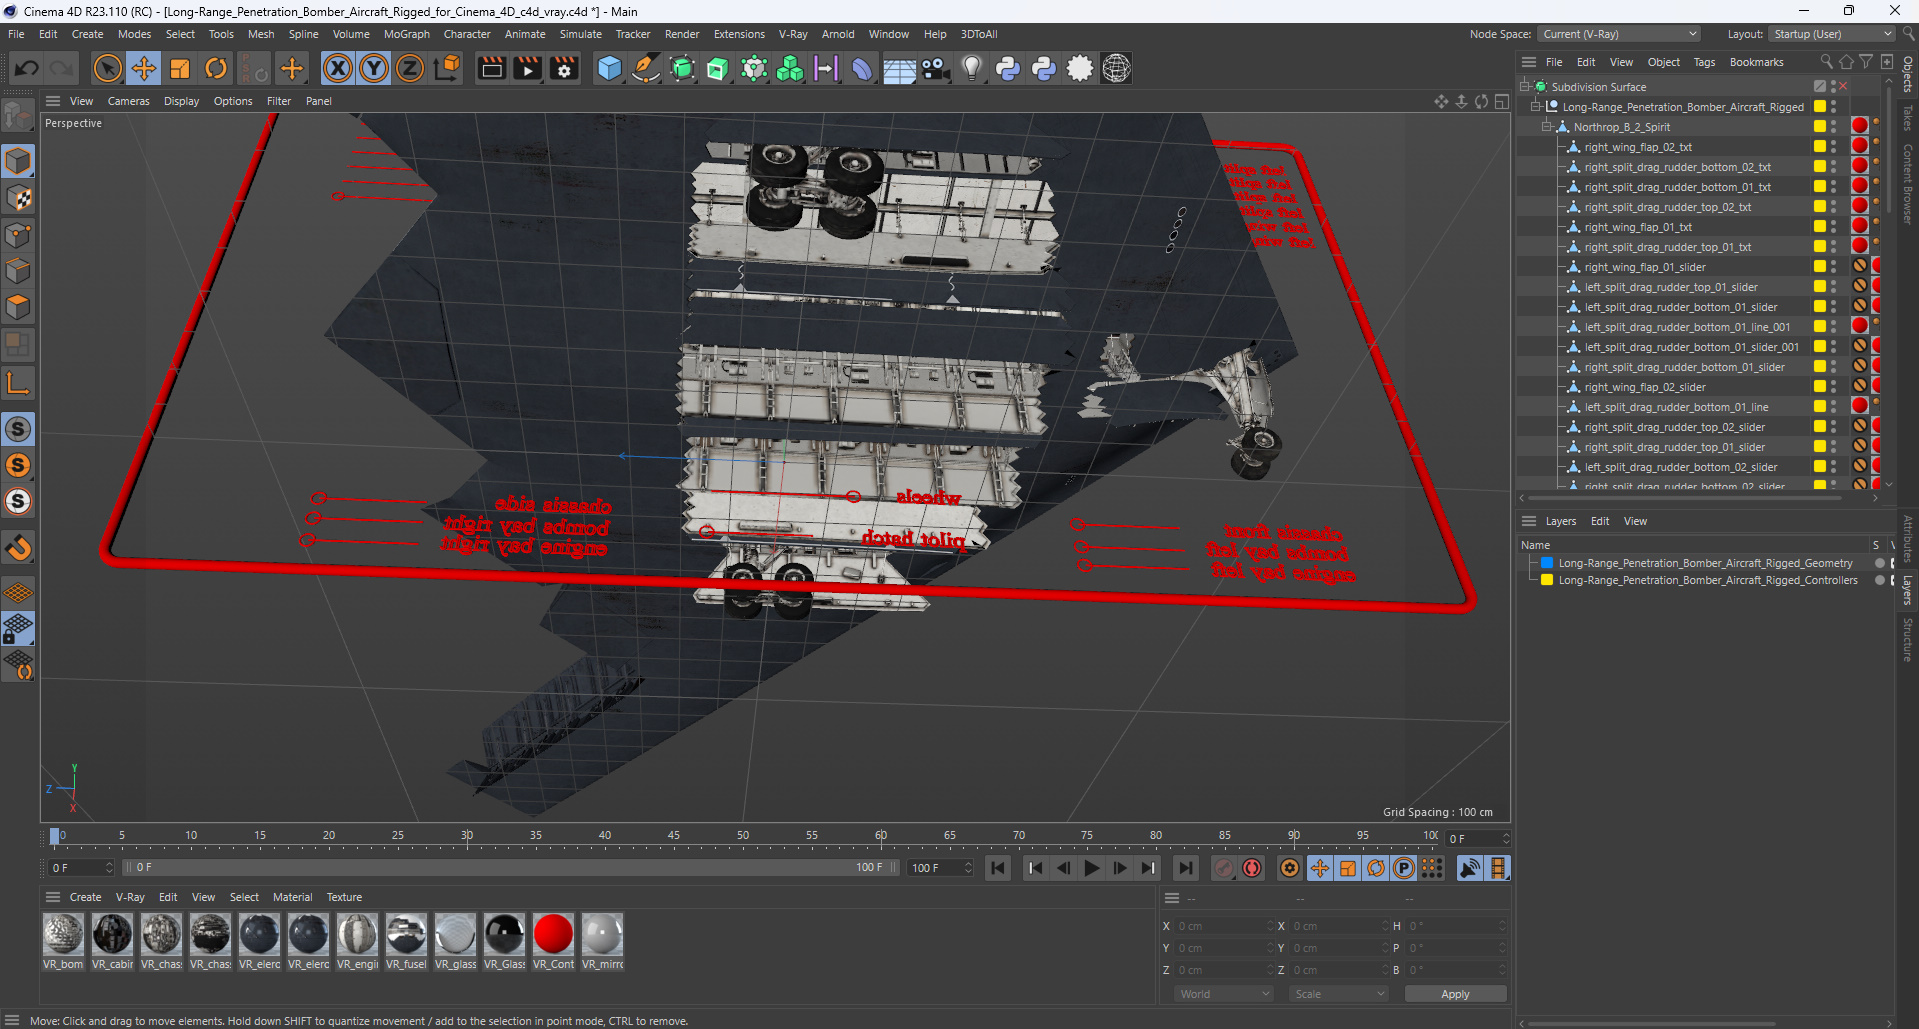Go to end of timeline
This screenshot has height=1029, width=1919.
click(x=1186, y=868)
